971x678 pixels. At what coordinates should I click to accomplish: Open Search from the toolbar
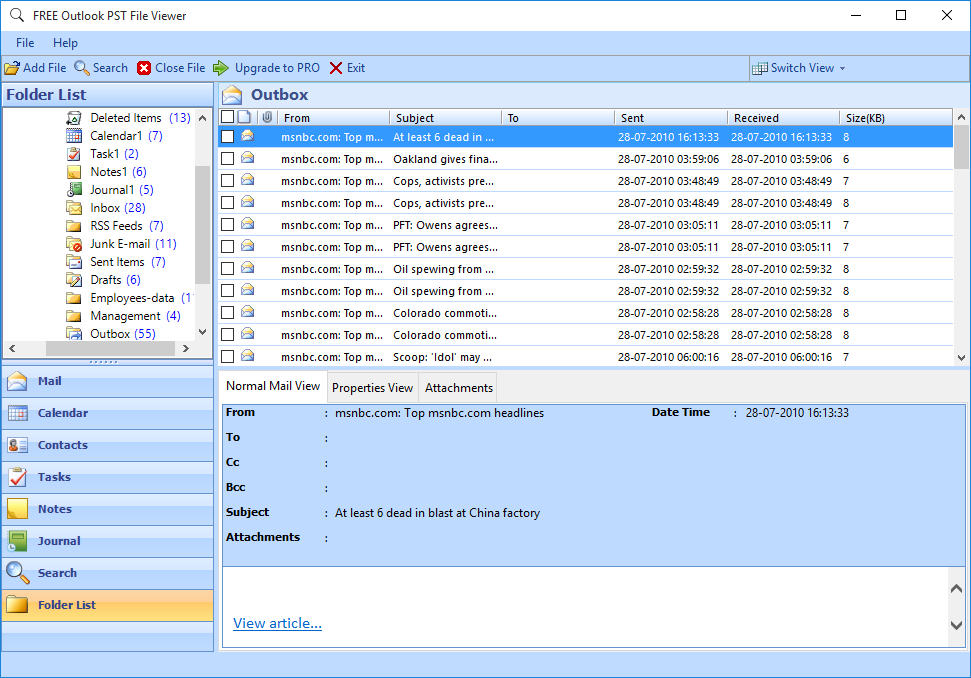(100, 67)
